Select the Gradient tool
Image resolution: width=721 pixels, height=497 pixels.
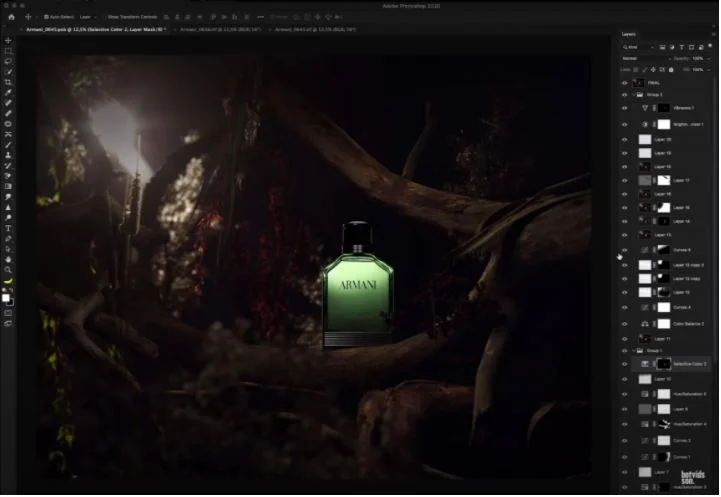(x=8, y=187)
